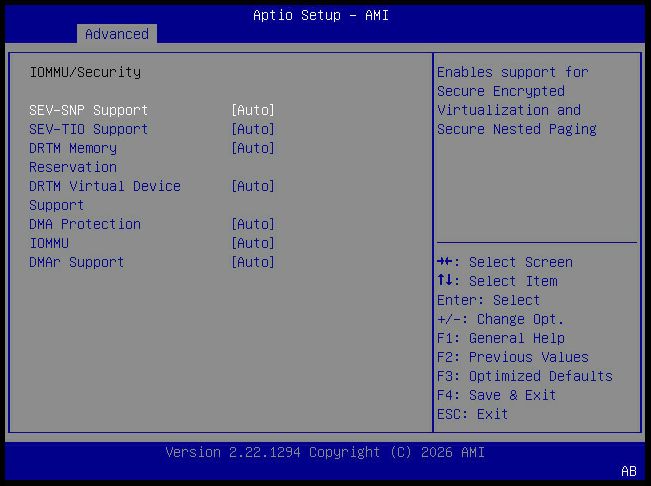Select the DRTM Memory Reservation setting
This screenshot has height=486, width=651.
tap(152, 158)
